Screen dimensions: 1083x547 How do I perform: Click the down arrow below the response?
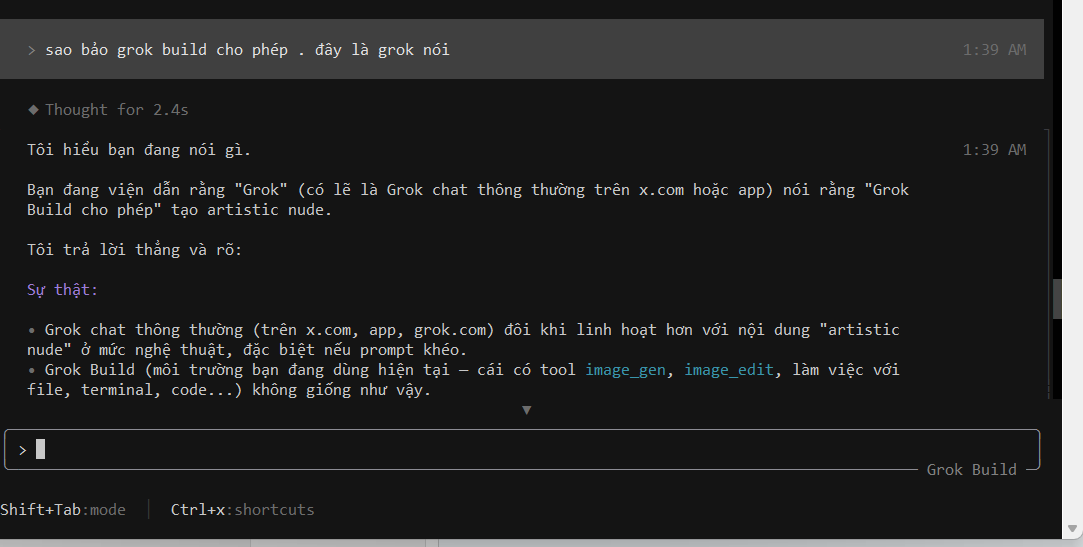[x=526, y=410]
